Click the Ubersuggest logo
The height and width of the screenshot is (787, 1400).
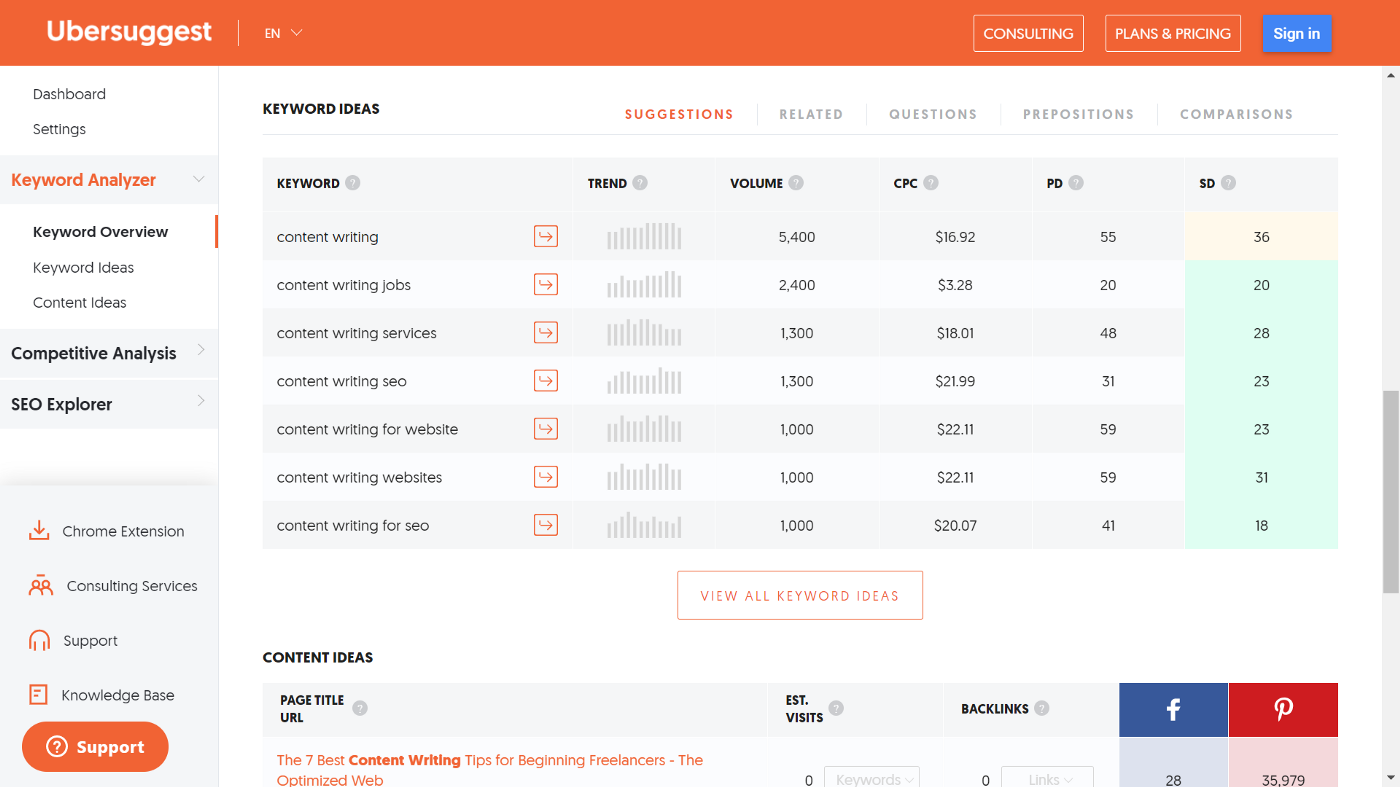pos(129,32)
